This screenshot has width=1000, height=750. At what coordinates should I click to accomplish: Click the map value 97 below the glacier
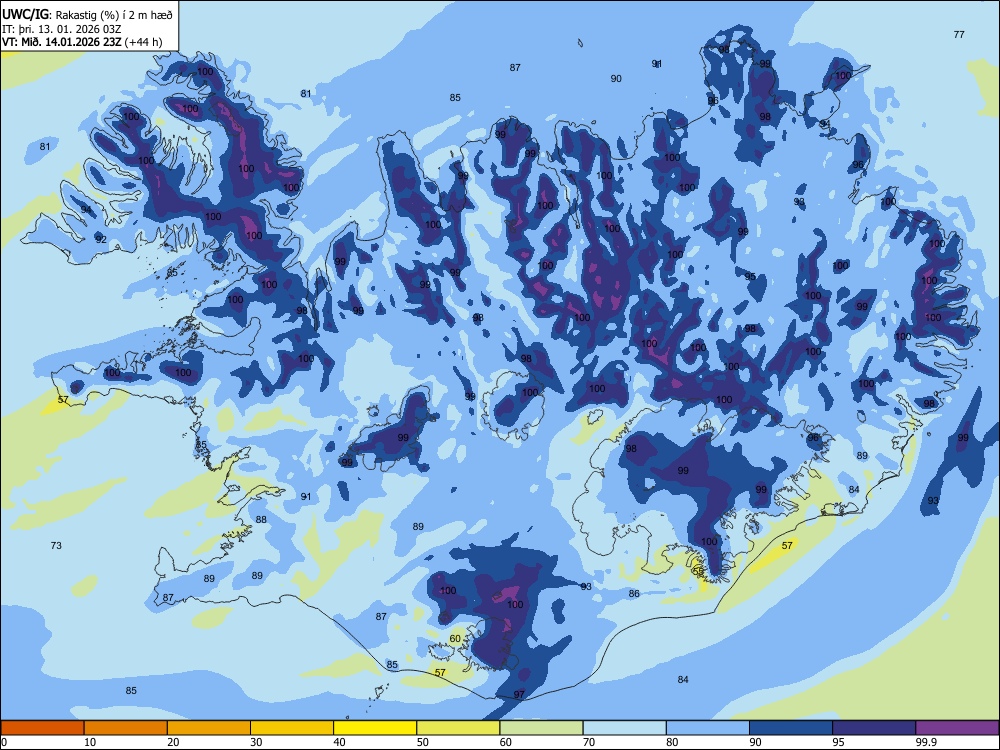click(519, 695)
